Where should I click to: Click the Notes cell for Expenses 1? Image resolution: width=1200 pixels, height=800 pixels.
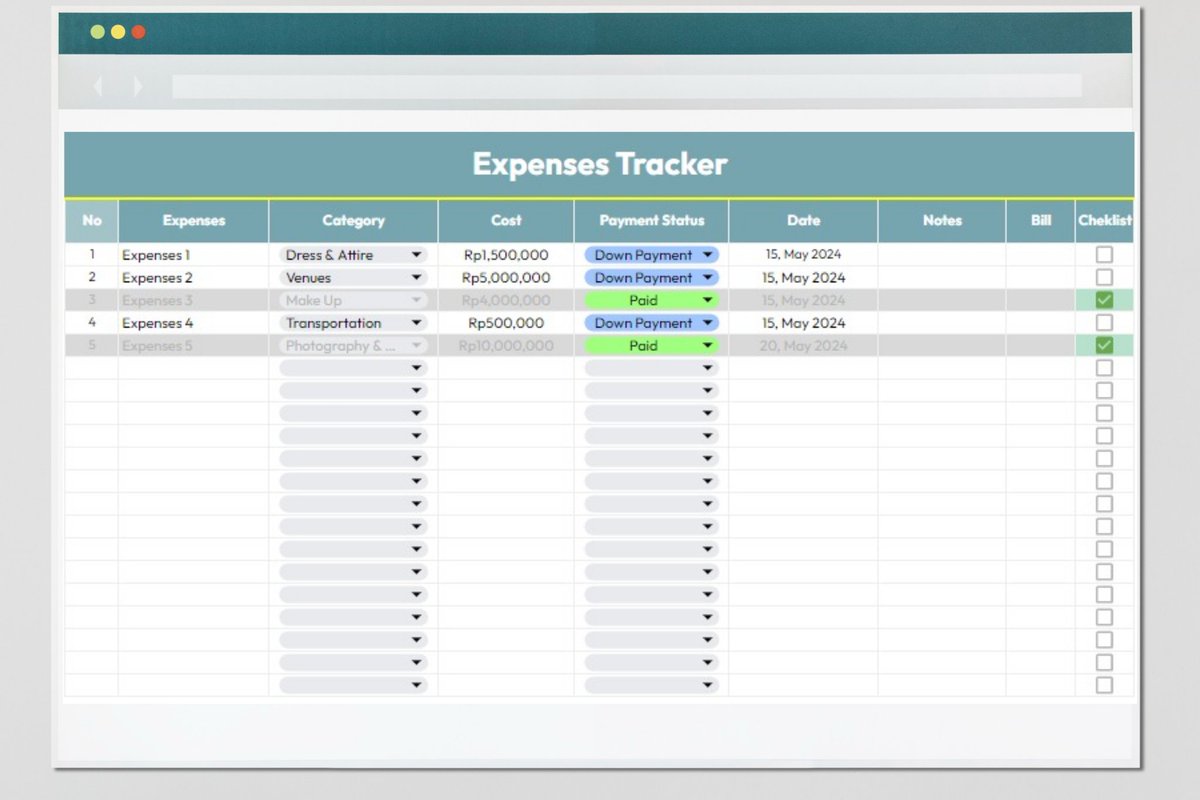pos(942,255)
